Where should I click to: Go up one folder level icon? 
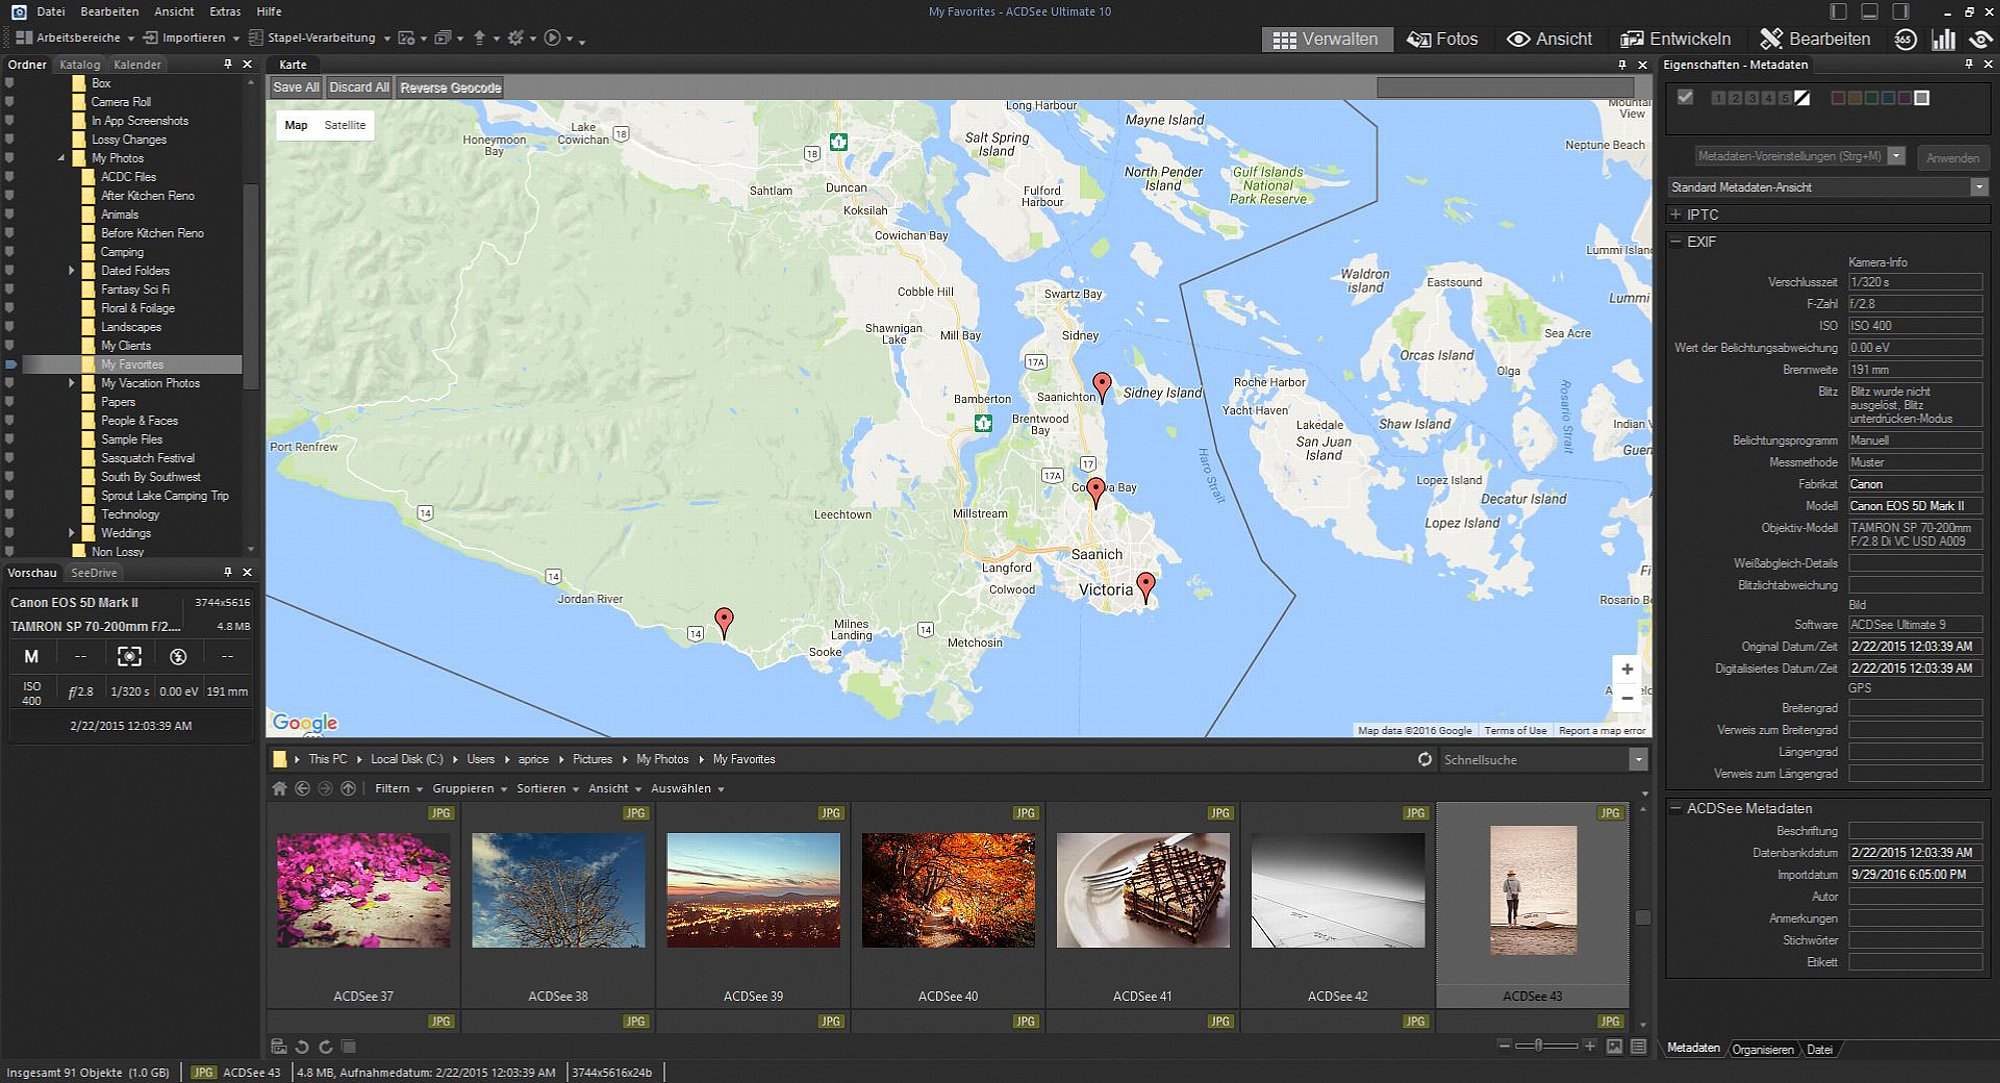coord(348,789)
